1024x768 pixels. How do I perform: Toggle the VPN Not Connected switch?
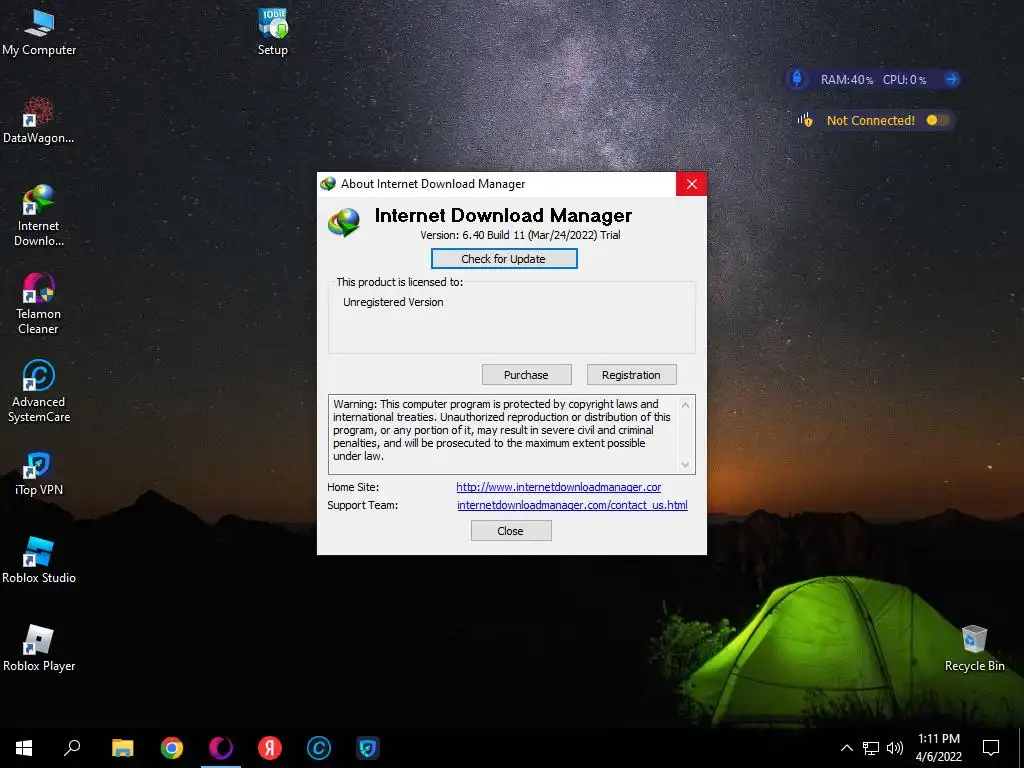click(937, 120)
